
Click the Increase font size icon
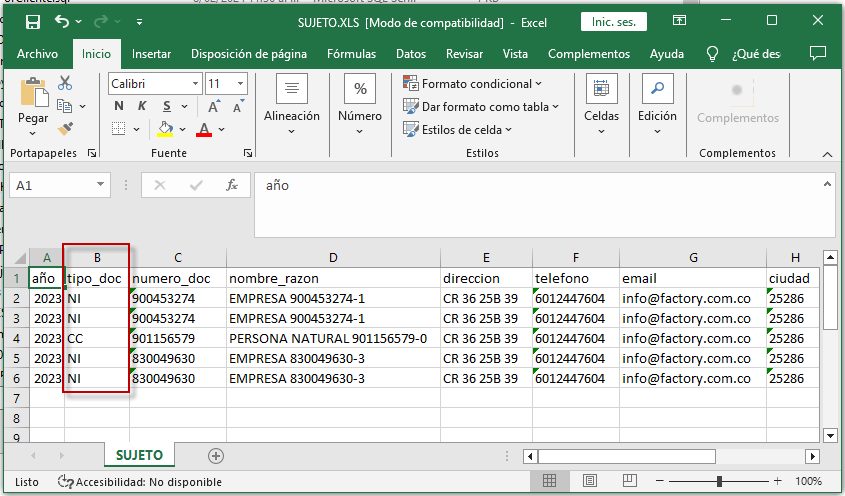(214, 106)
